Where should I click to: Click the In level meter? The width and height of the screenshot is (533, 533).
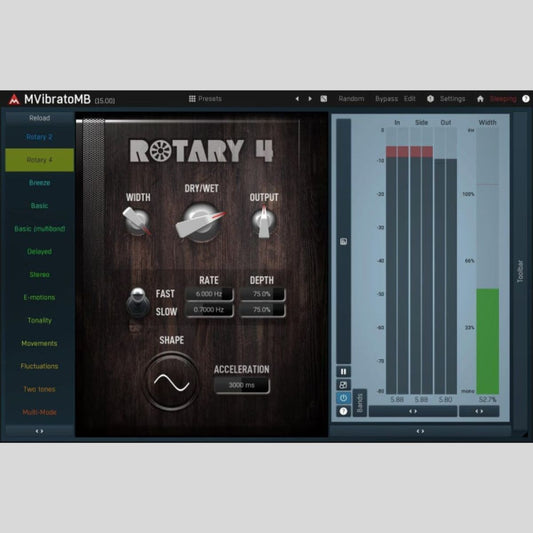[397, 261]
